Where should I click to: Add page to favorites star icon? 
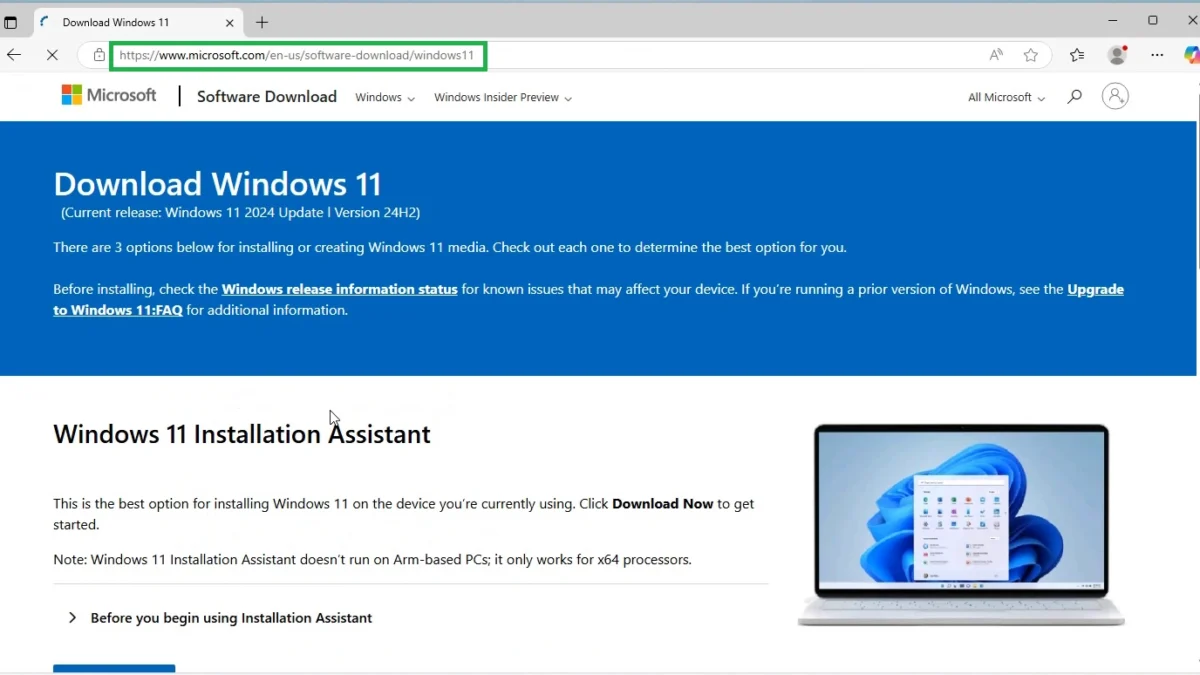[1031, 55]
